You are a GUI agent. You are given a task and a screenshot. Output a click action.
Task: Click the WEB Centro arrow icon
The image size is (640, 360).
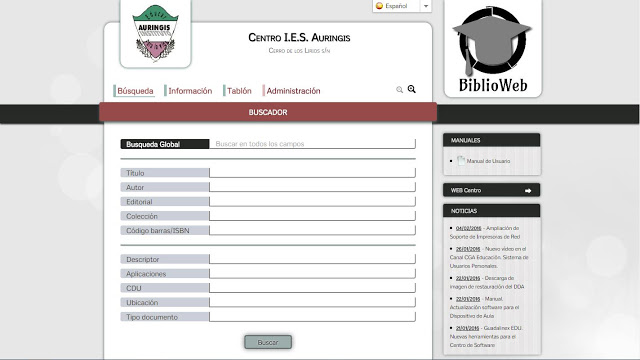click(528, 191)
